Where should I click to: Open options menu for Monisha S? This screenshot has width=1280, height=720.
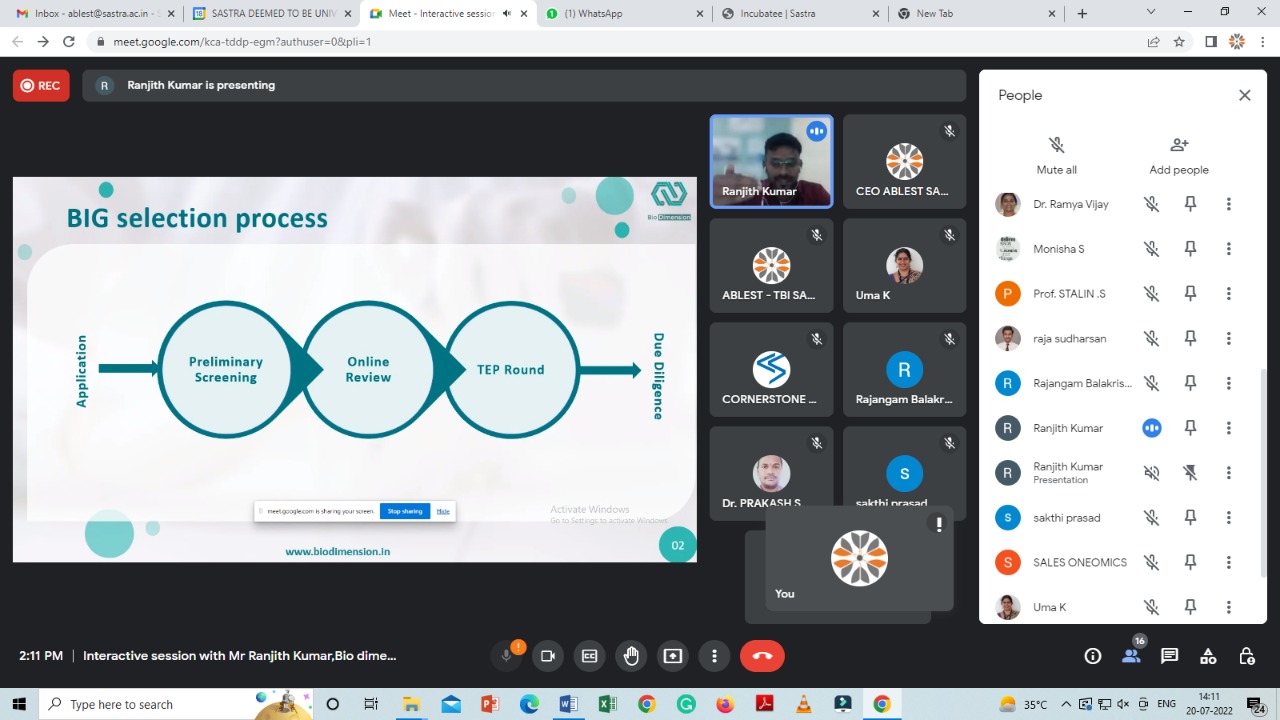click(1229, 249)
